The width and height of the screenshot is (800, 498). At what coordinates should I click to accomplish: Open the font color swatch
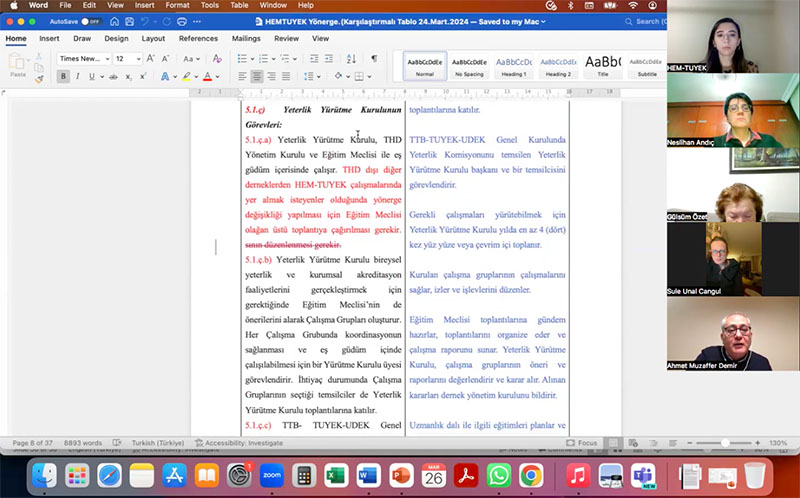[x=208, y=76]
